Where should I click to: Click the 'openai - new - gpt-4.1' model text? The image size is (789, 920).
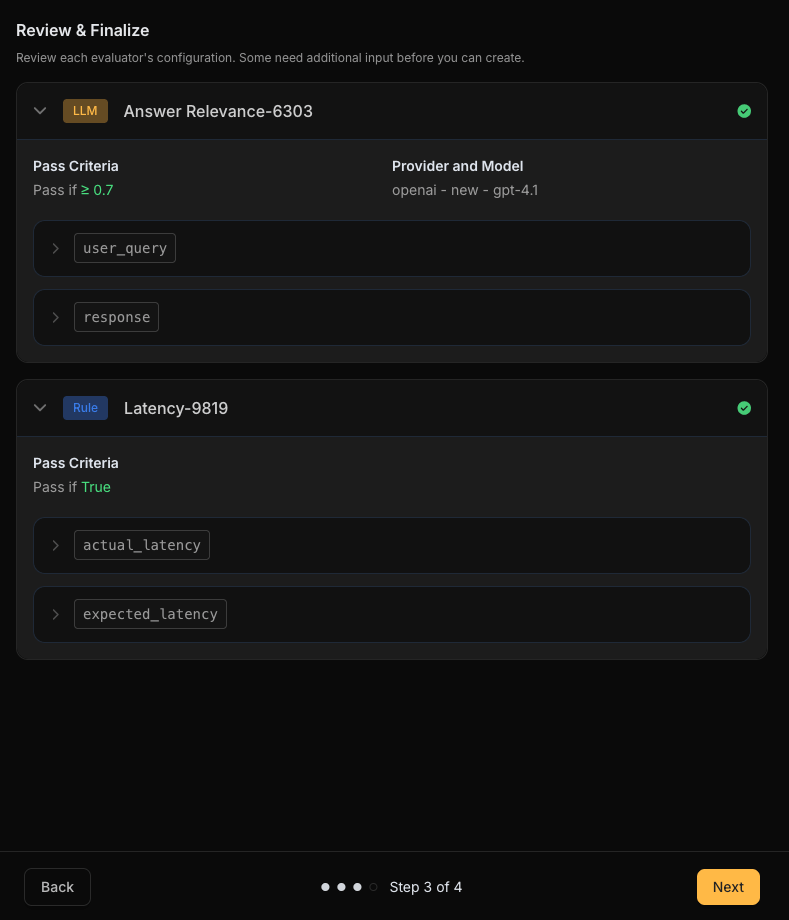pos(465,190)
